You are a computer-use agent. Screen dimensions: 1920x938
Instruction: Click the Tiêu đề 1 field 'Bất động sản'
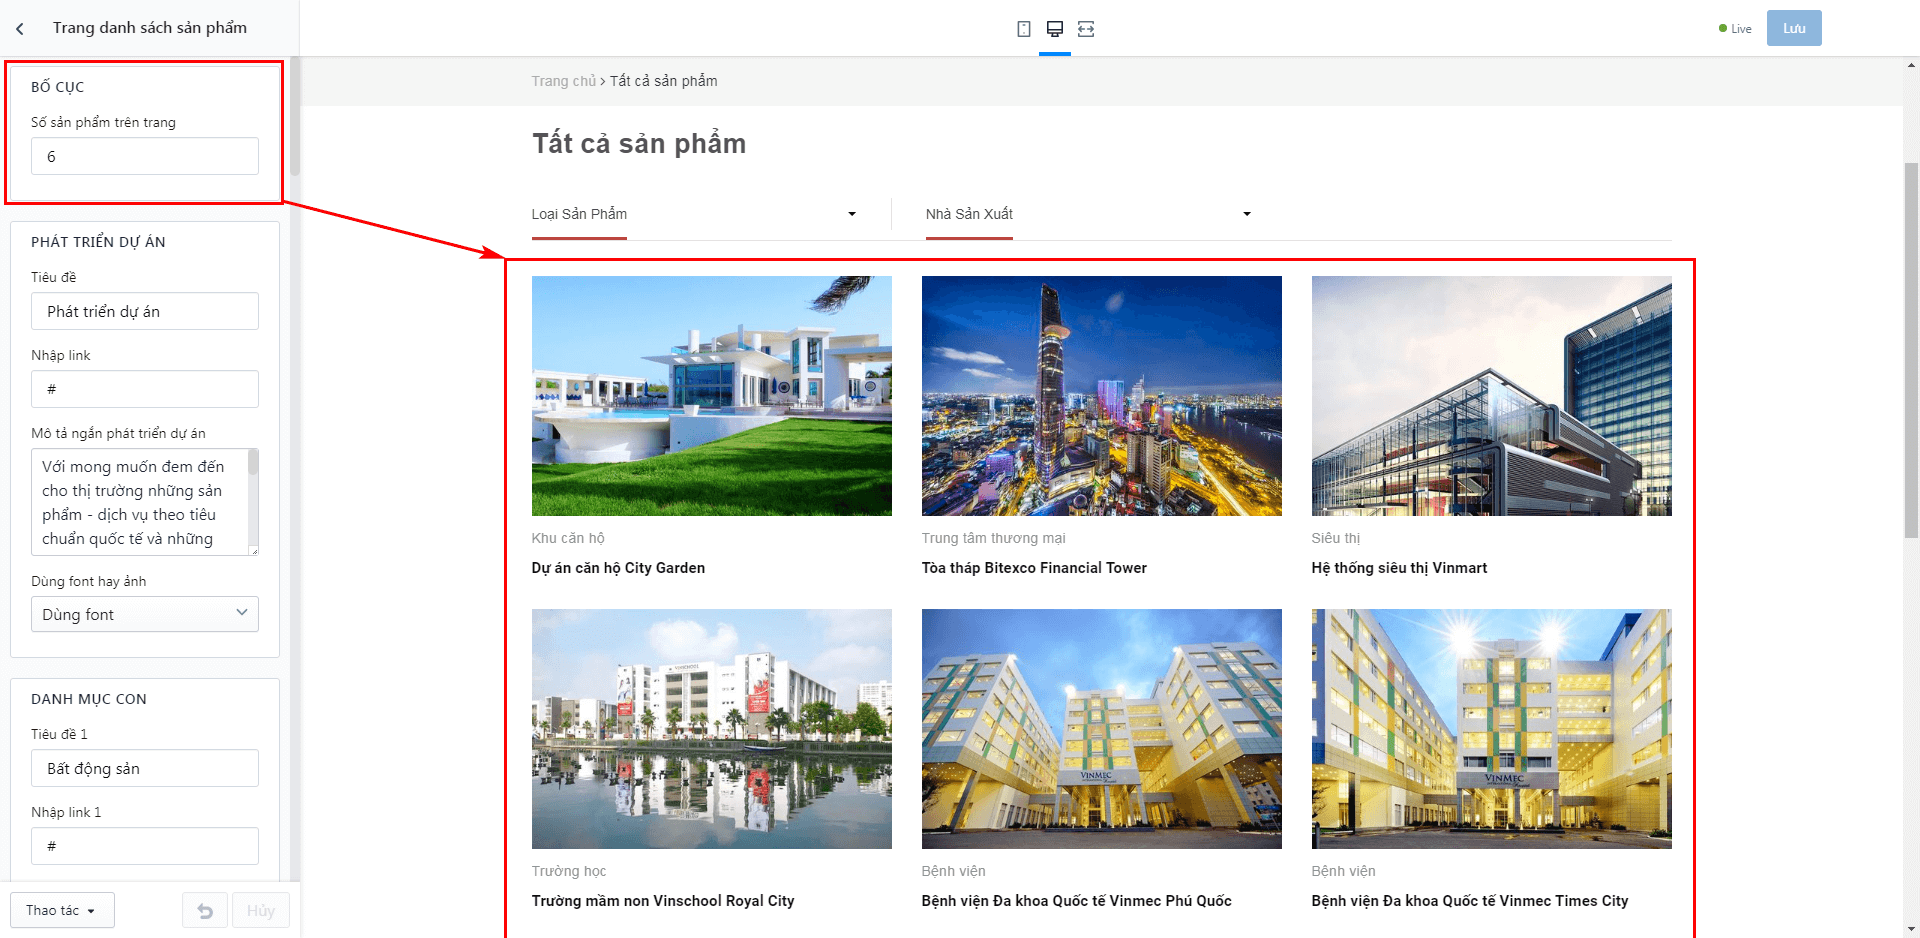(145, 768)
